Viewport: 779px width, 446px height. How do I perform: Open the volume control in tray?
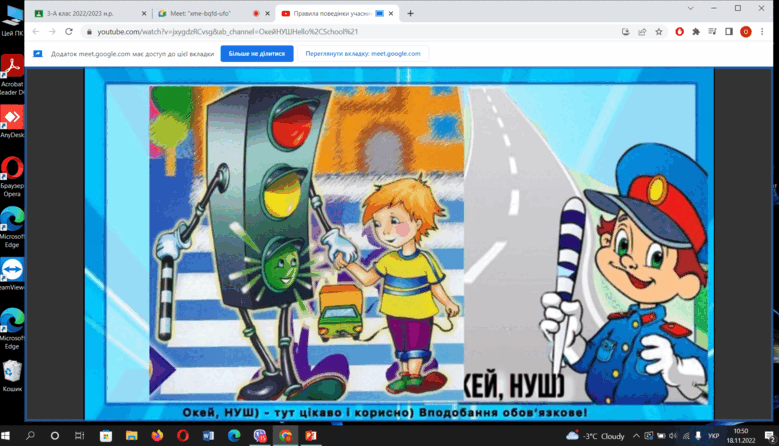click(673, 436)
